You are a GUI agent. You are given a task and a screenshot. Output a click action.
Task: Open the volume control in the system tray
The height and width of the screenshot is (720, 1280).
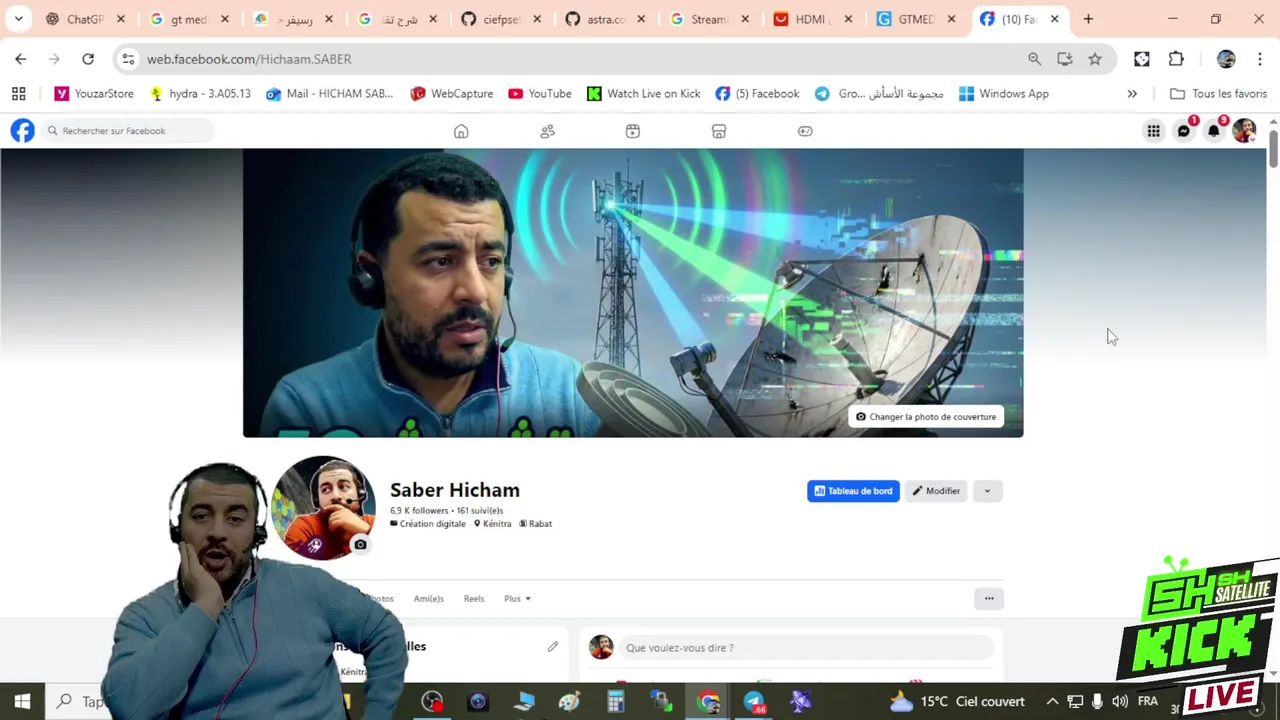pos(1119,702)
